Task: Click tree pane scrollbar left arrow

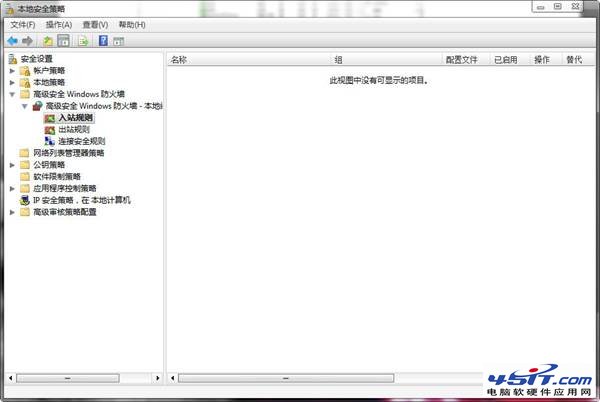Action: tap(11, 378)
